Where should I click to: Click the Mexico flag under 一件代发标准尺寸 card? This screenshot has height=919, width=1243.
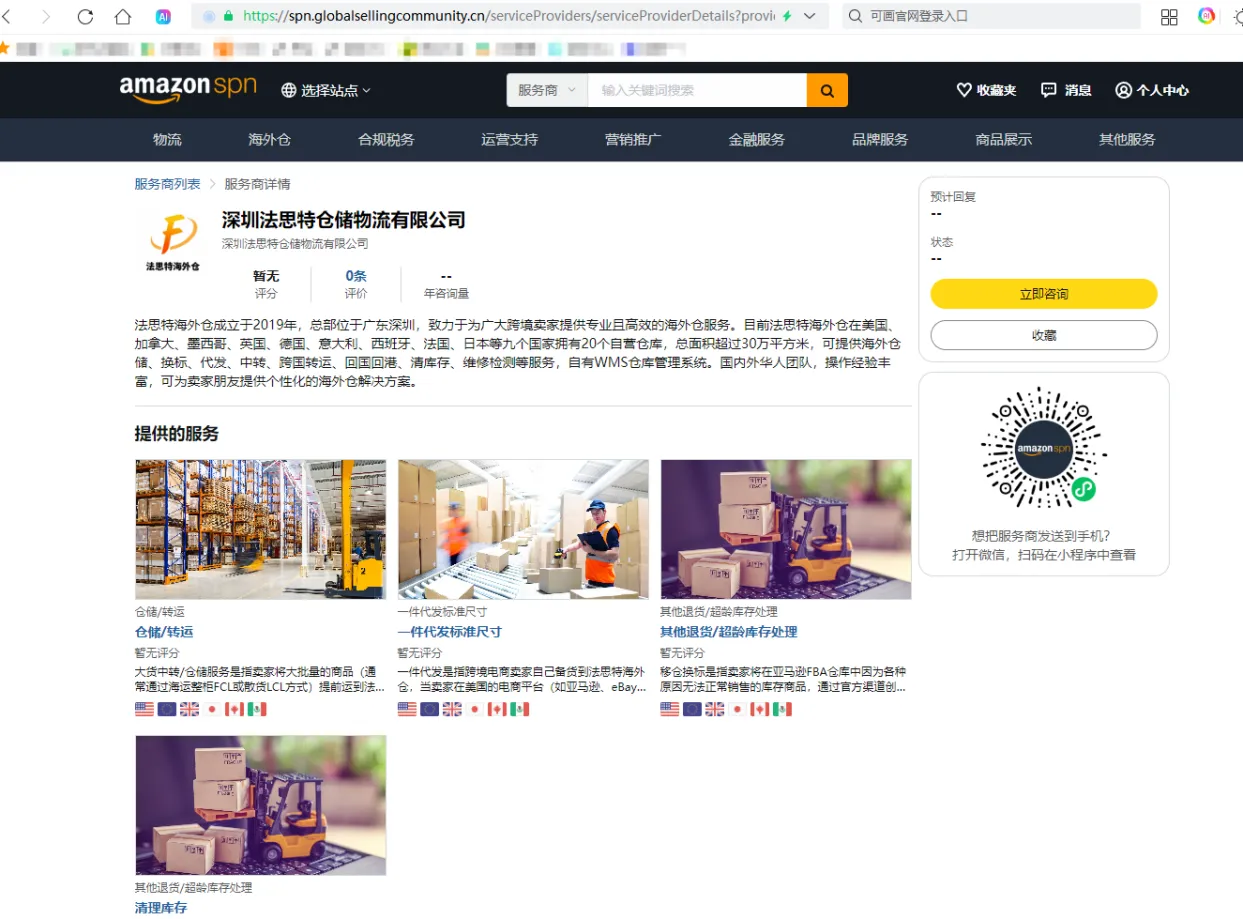coord(520,709)
